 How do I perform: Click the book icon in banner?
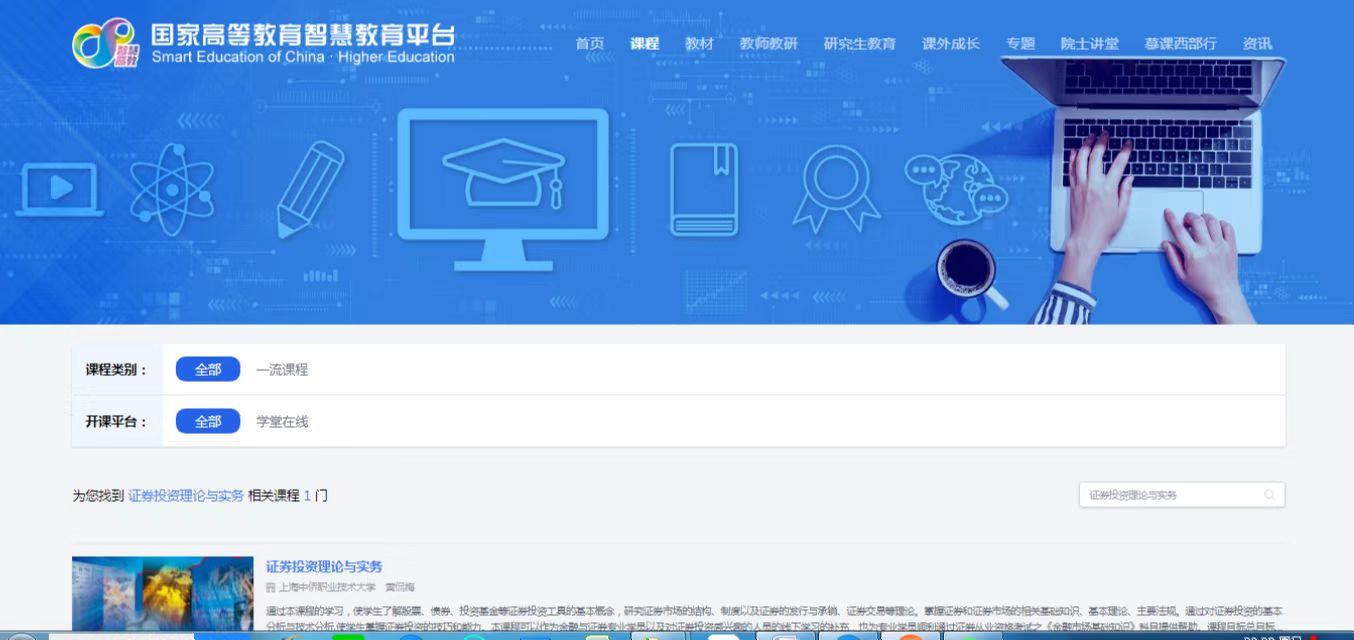click(x=704, y=190)
